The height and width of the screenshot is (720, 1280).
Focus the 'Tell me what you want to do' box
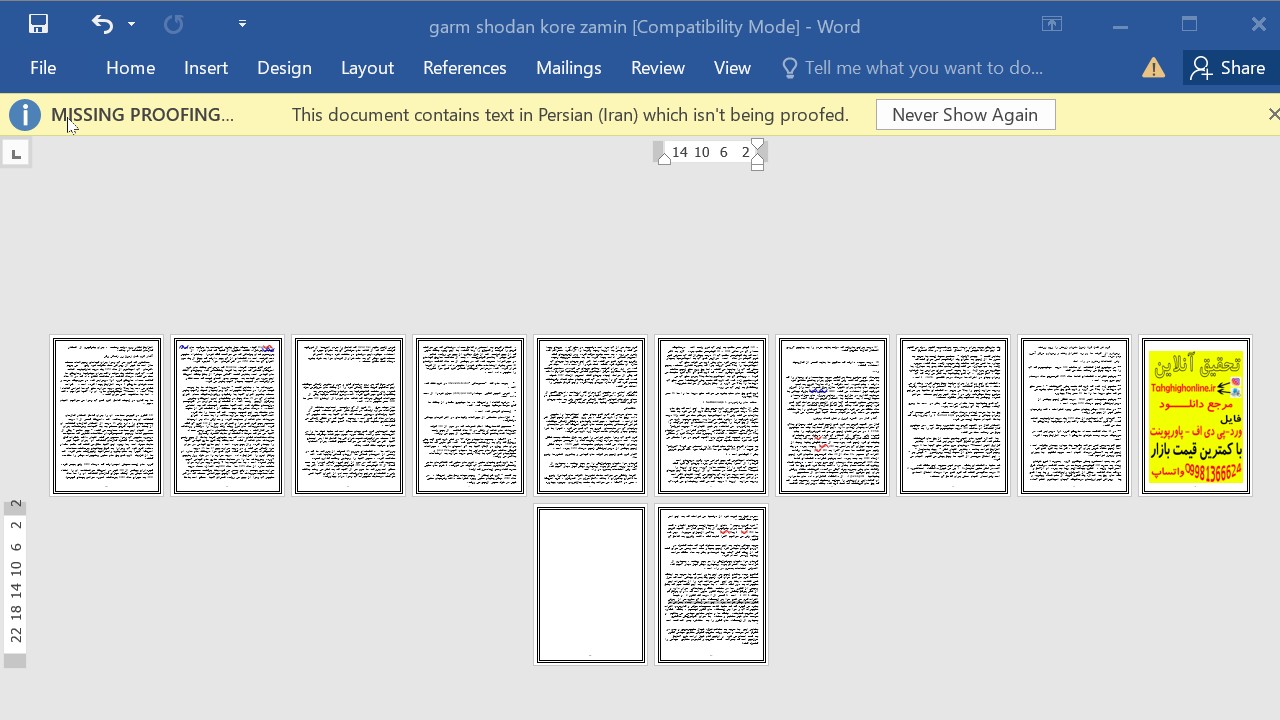pos(923,68)
